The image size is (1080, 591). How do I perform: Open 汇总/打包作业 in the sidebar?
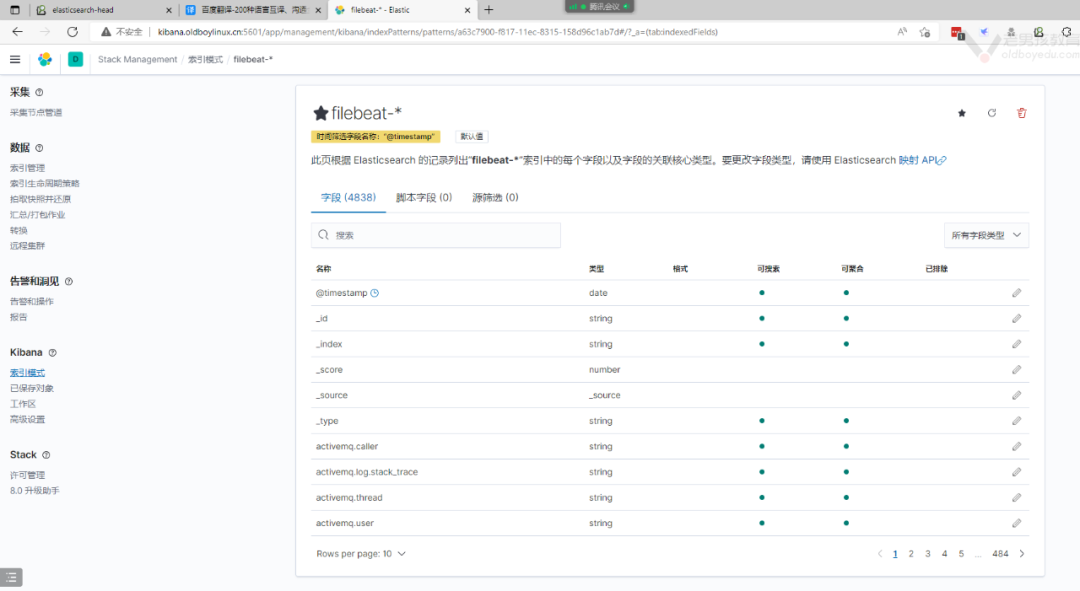coord(37,215)
